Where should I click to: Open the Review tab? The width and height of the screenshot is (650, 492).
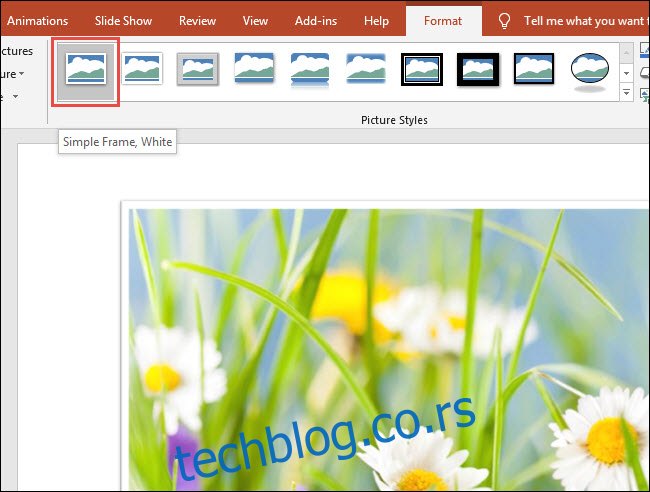coord(197,21)
